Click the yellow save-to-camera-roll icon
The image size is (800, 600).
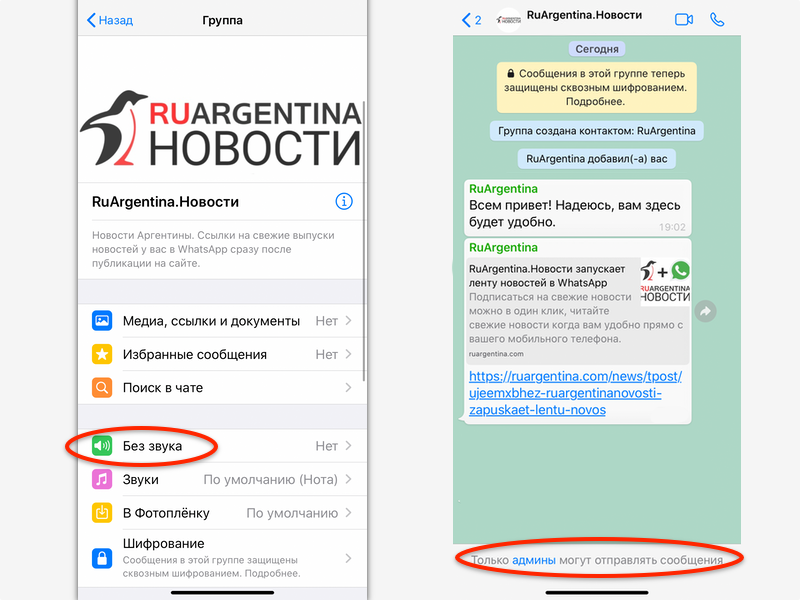coord(102,513)
